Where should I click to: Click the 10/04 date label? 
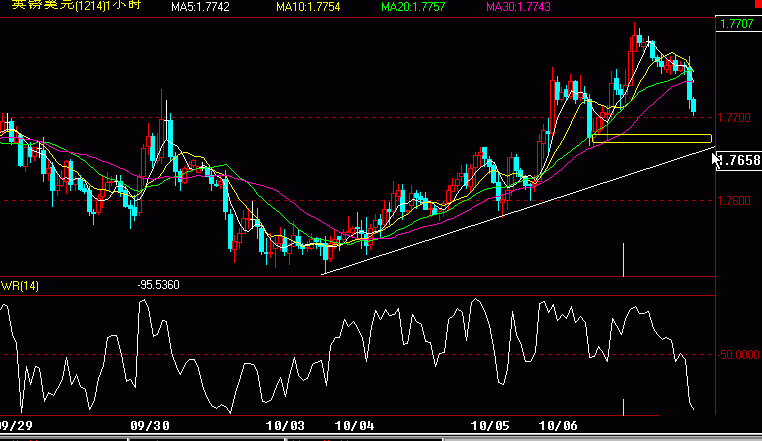354,426
